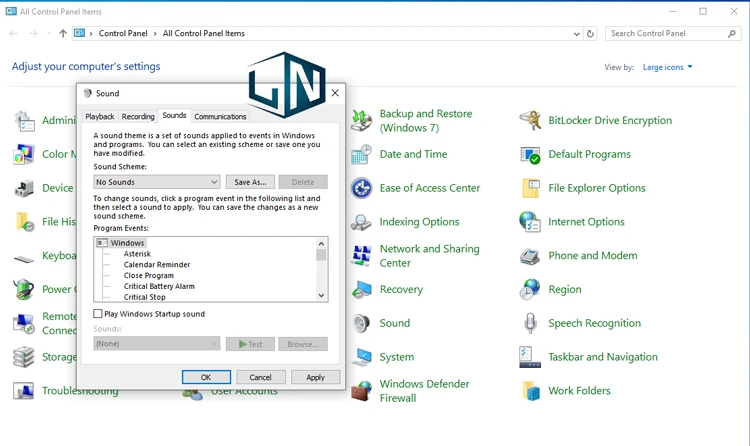The height and width of the screenshot is (446, 750).
Task: Click the Sound label in Control Panel
Action: point(395,323)
